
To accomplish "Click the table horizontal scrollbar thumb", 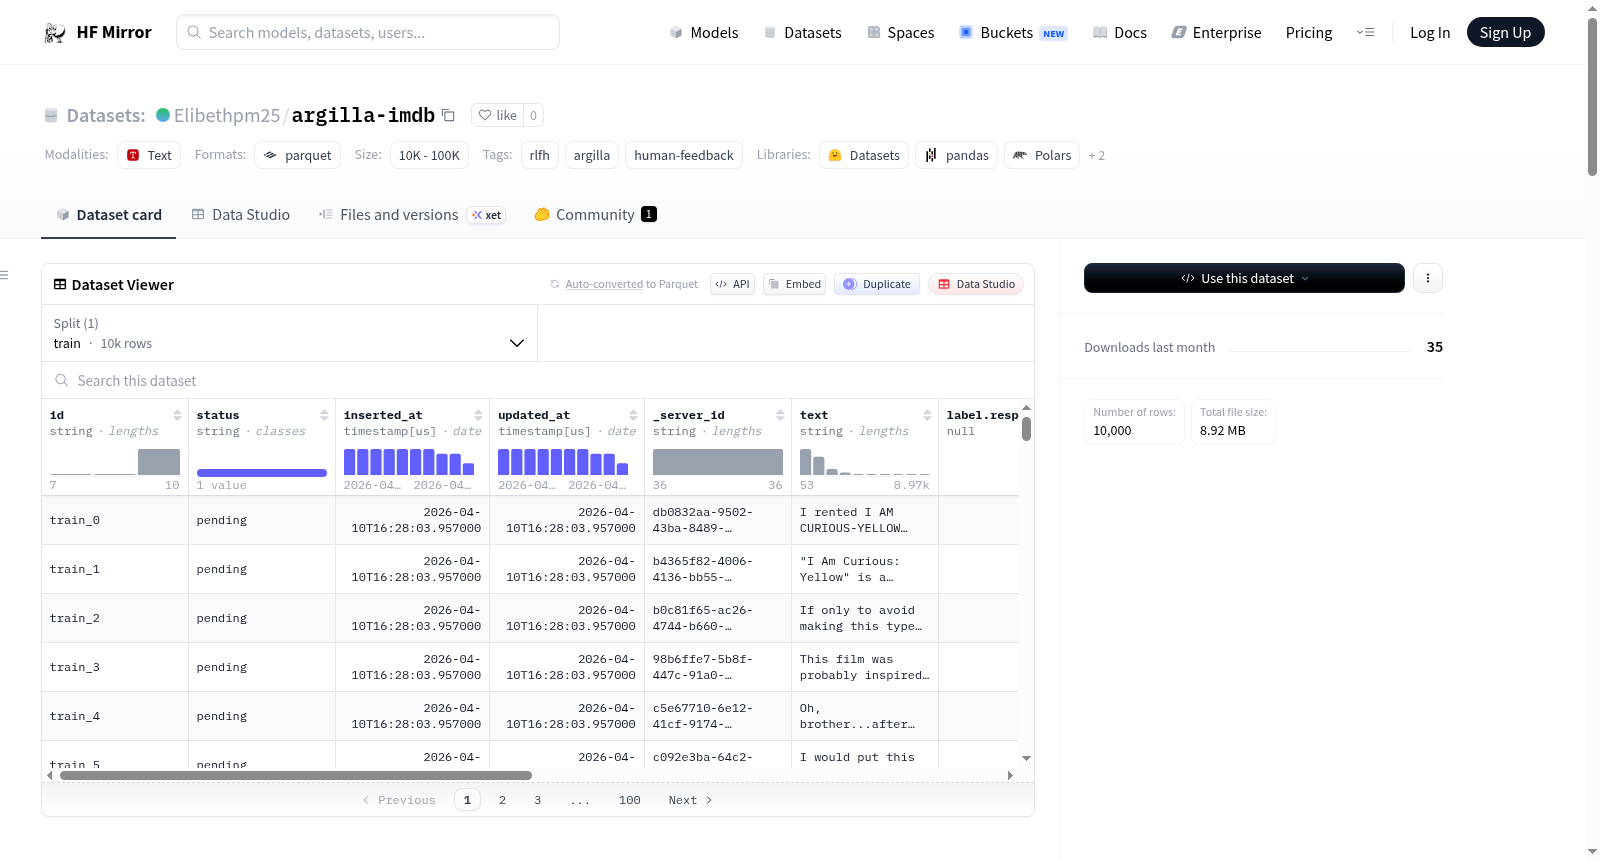I will [x=296, y=775].
